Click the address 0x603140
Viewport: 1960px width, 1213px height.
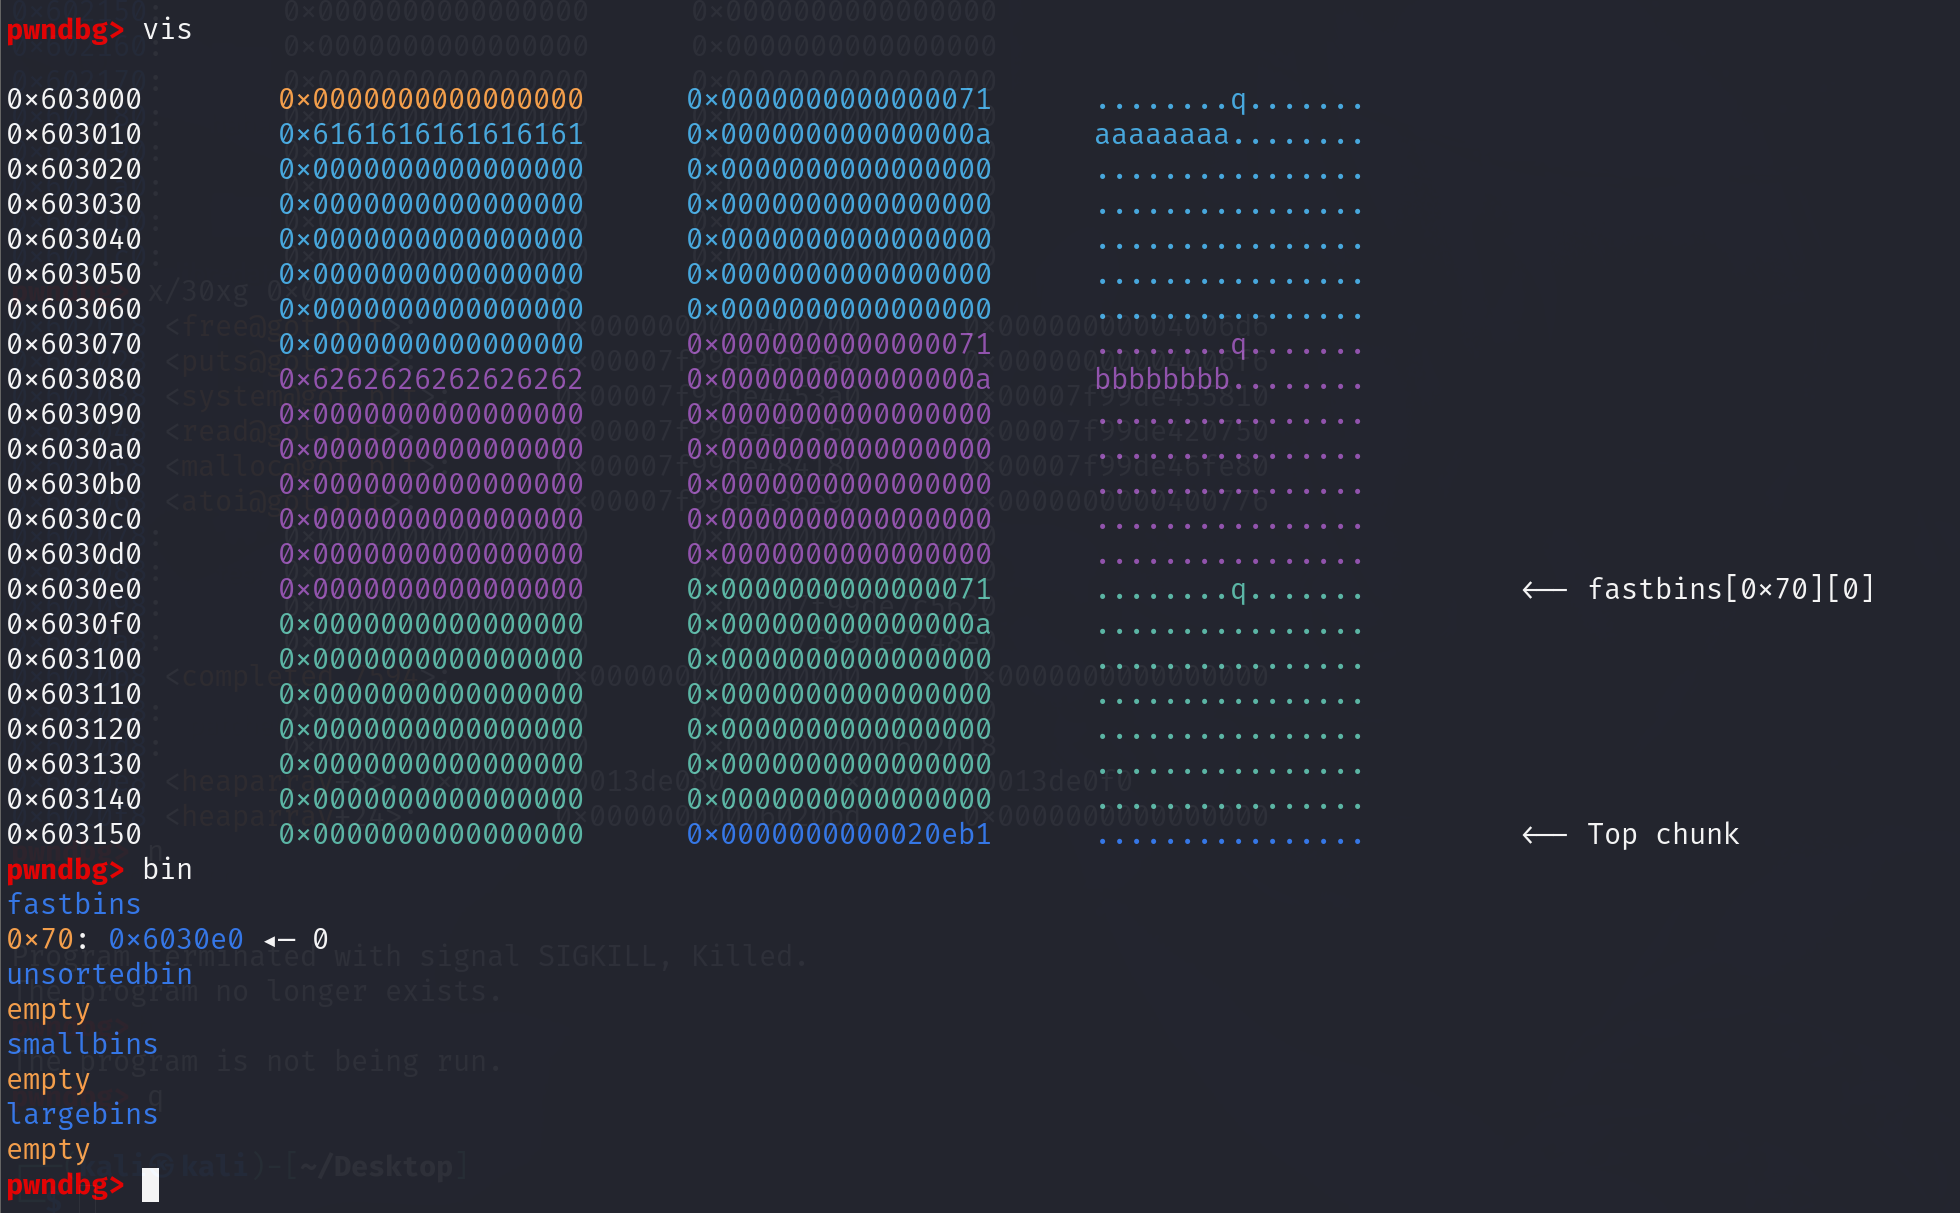click(74, 799)
